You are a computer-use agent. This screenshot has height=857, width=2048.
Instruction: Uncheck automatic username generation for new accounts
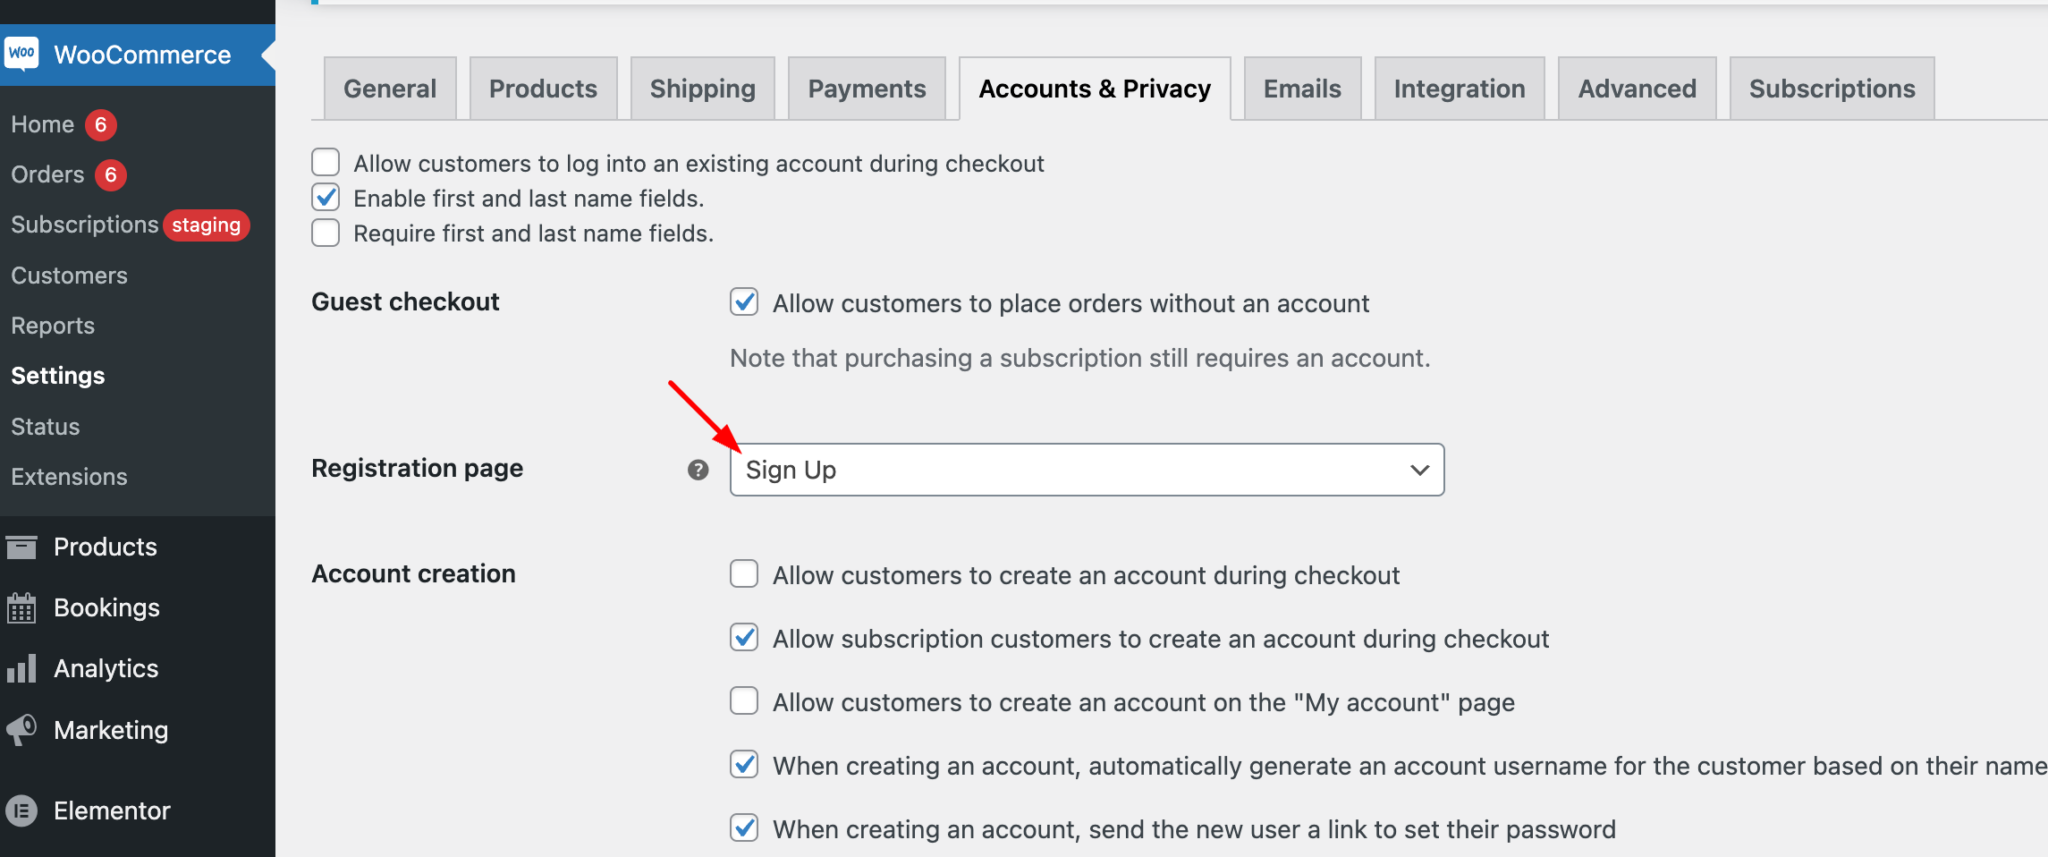coord(744,765)
